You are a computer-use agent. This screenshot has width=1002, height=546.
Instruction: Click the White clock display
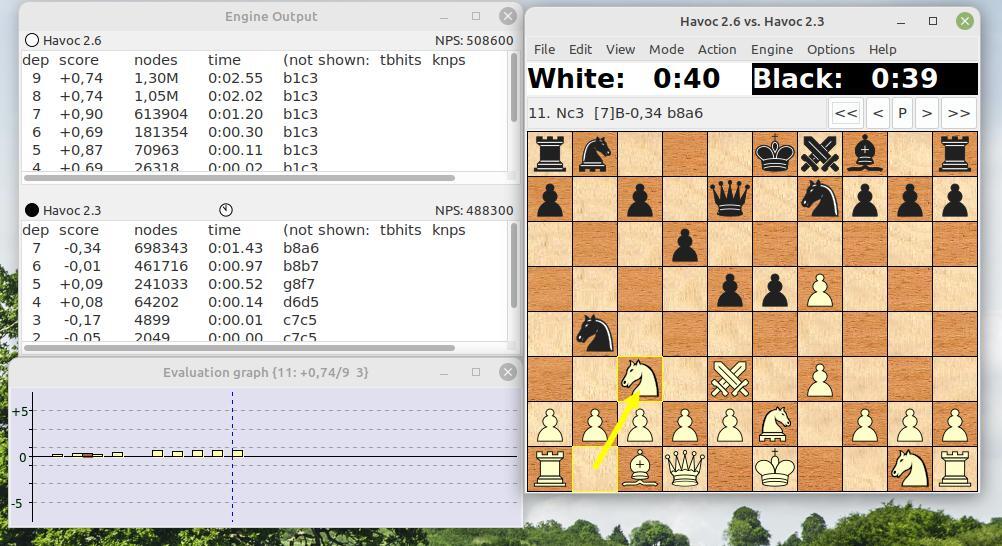(x=637, y=79)
